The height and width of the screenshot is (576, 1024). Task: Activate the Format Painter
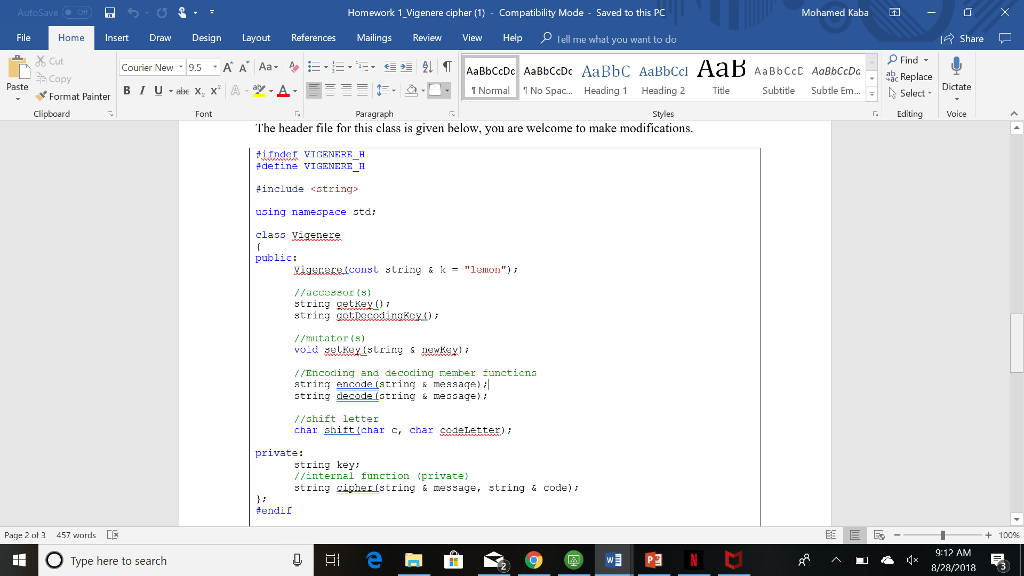74,95
